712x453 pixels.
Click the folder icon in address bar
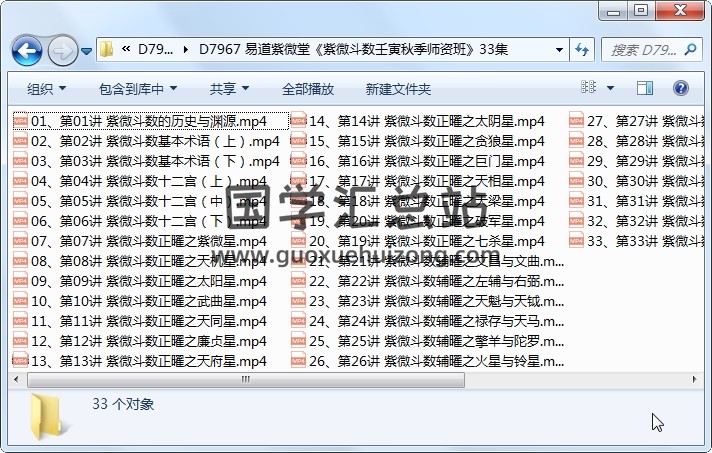106,49
